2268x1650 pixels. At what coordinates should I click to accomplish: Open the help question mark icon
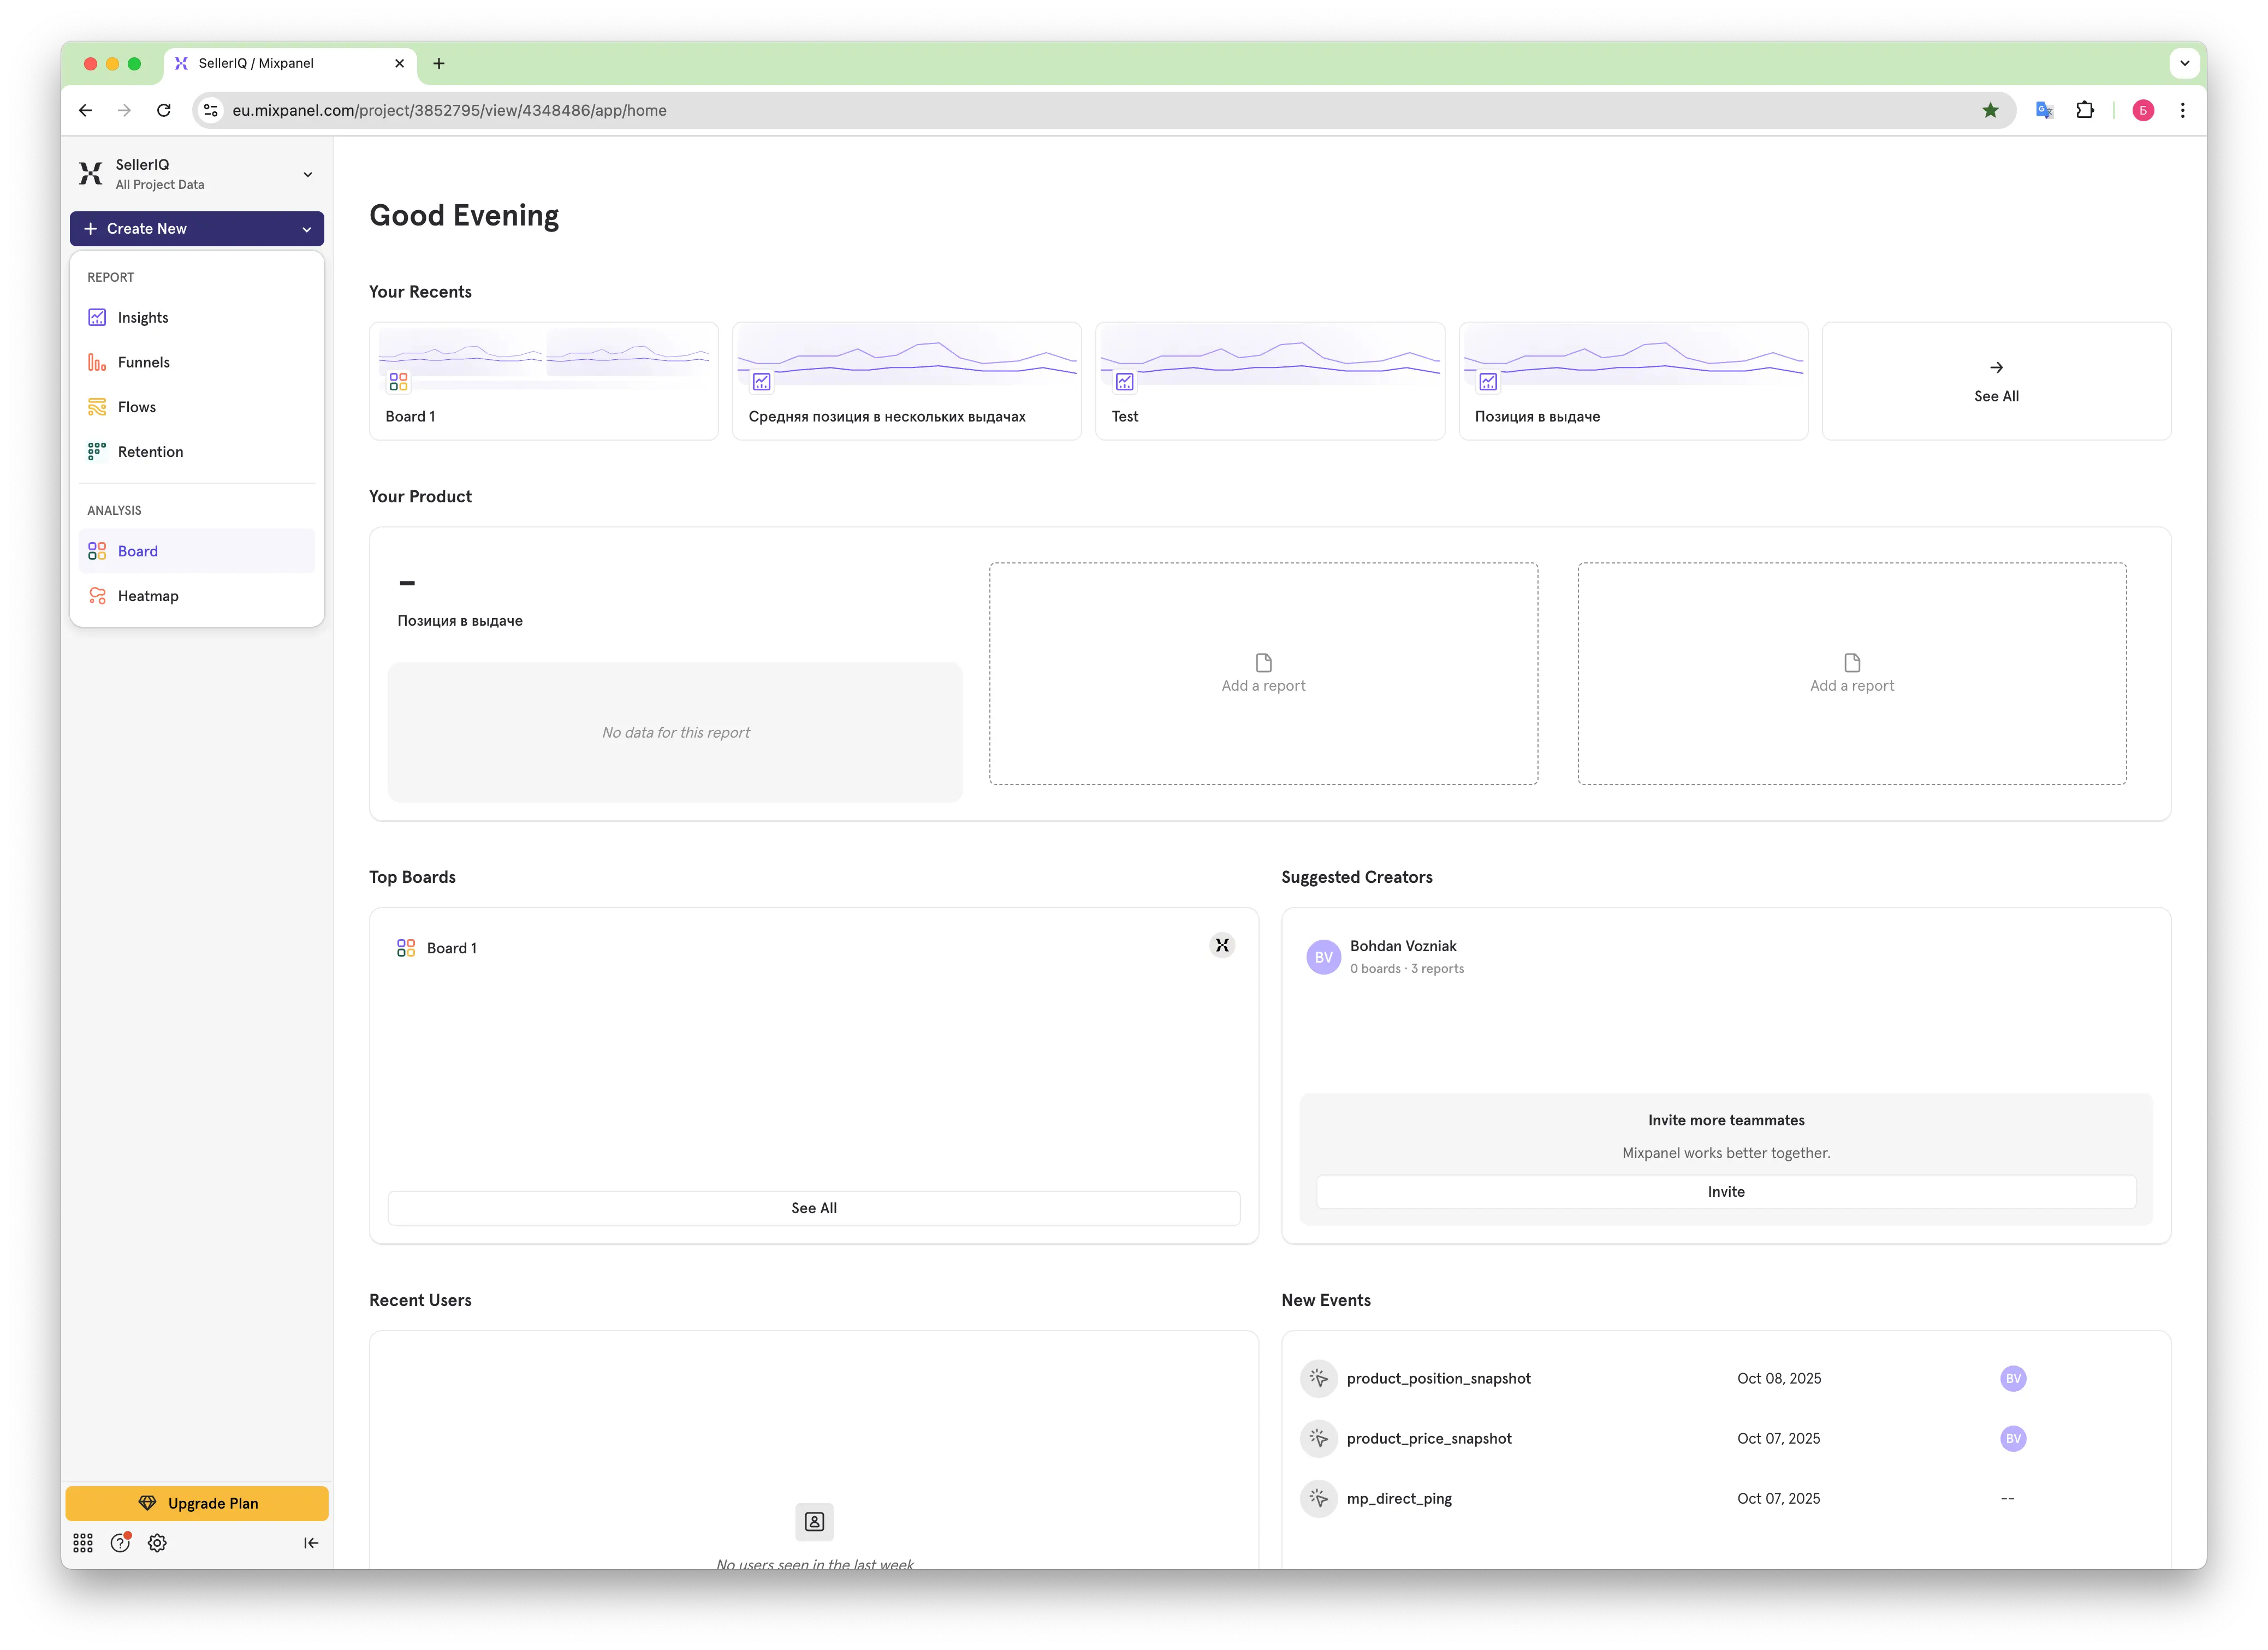tap(120, 1543)
